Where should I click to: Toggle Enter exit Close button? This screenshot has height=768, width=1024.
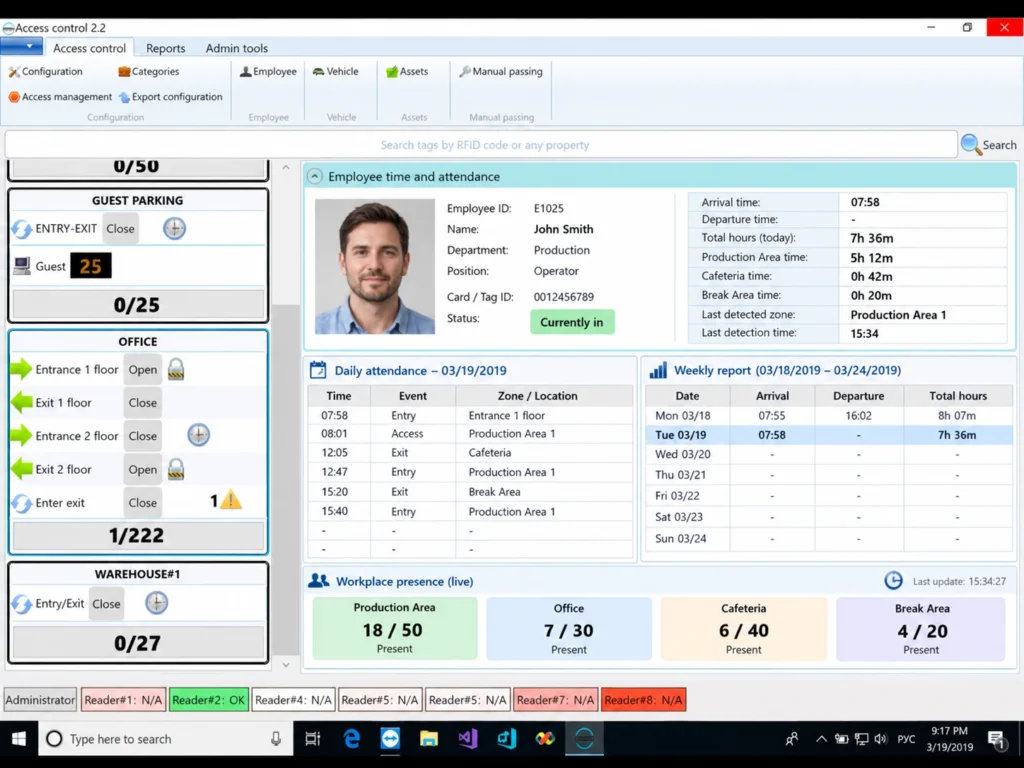click(142, 503)
